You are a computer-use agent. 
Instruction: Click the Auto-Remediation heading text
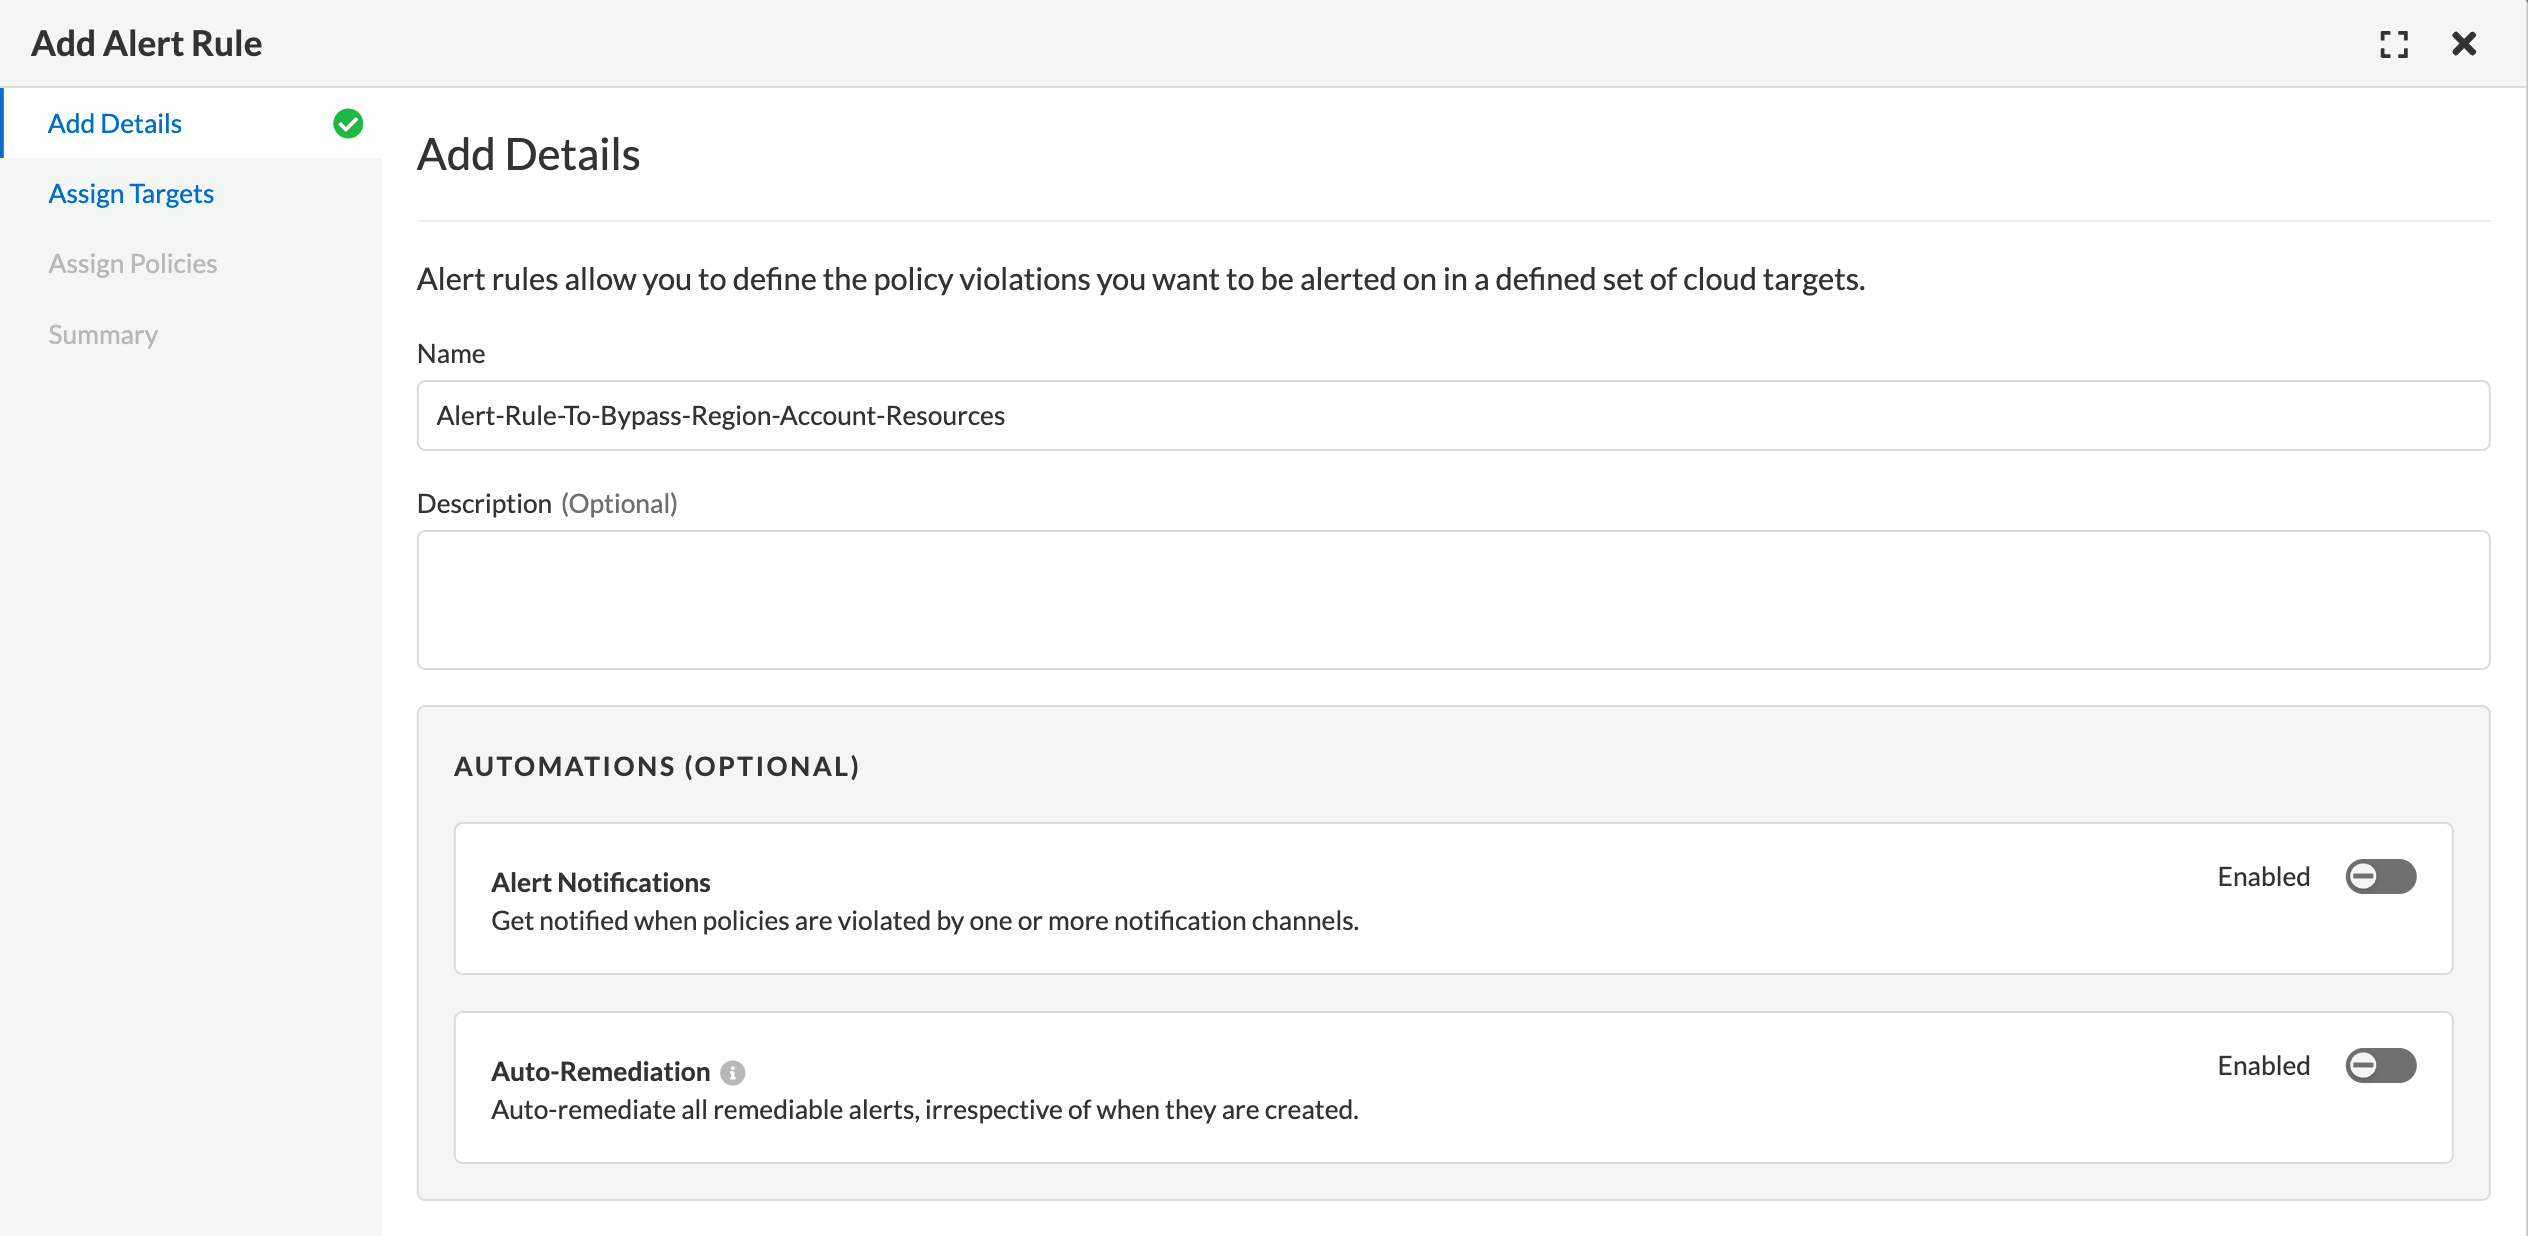tap(600, 1072)
